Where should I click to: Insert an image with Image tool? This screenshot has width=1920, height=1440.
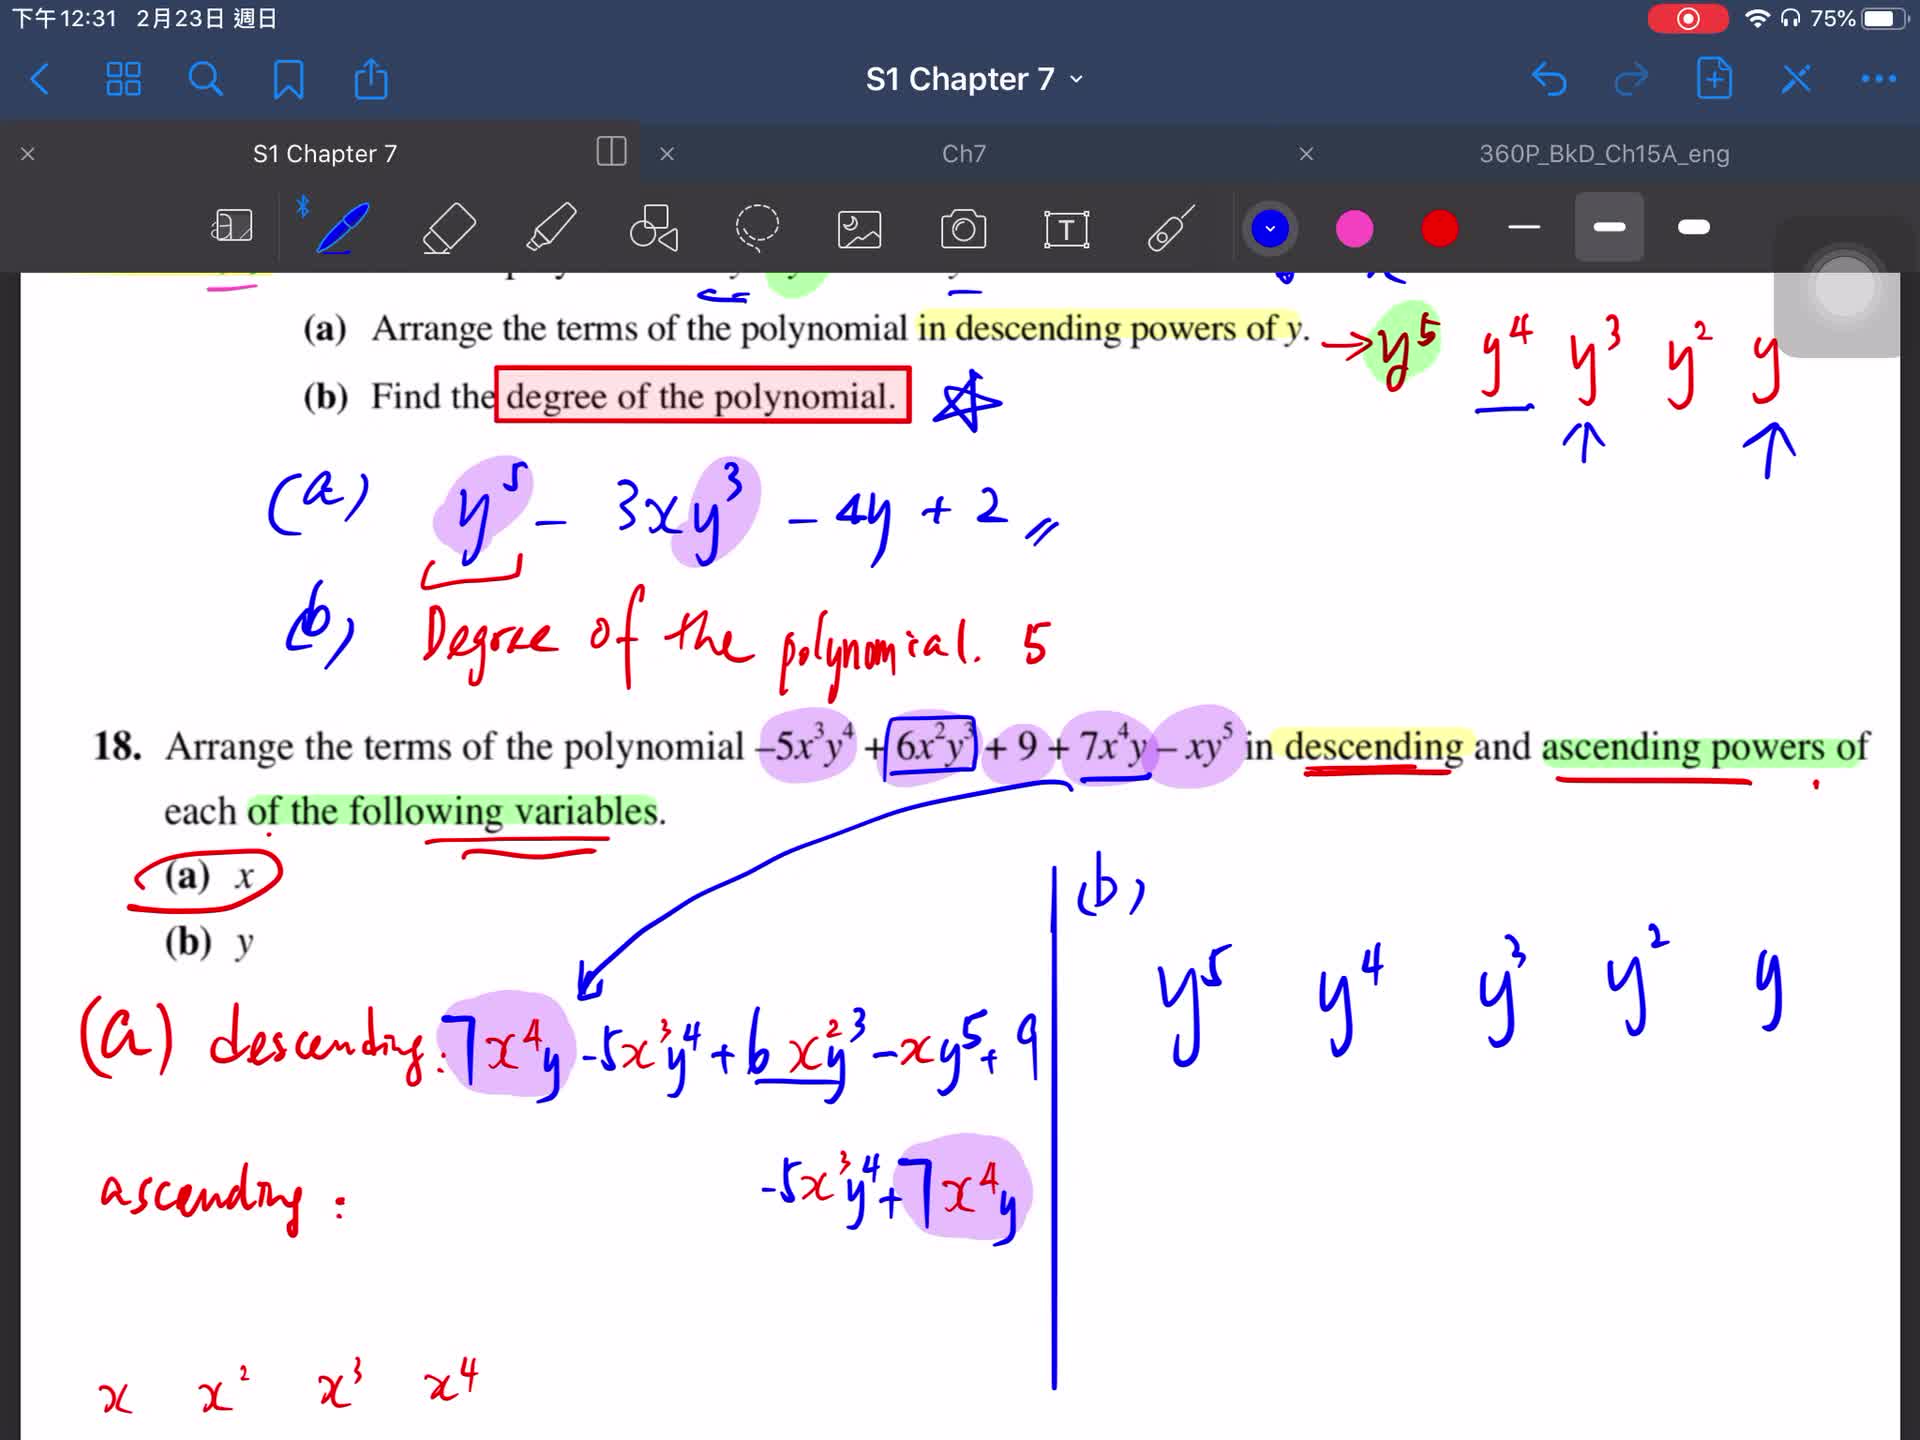pos(859,229)
